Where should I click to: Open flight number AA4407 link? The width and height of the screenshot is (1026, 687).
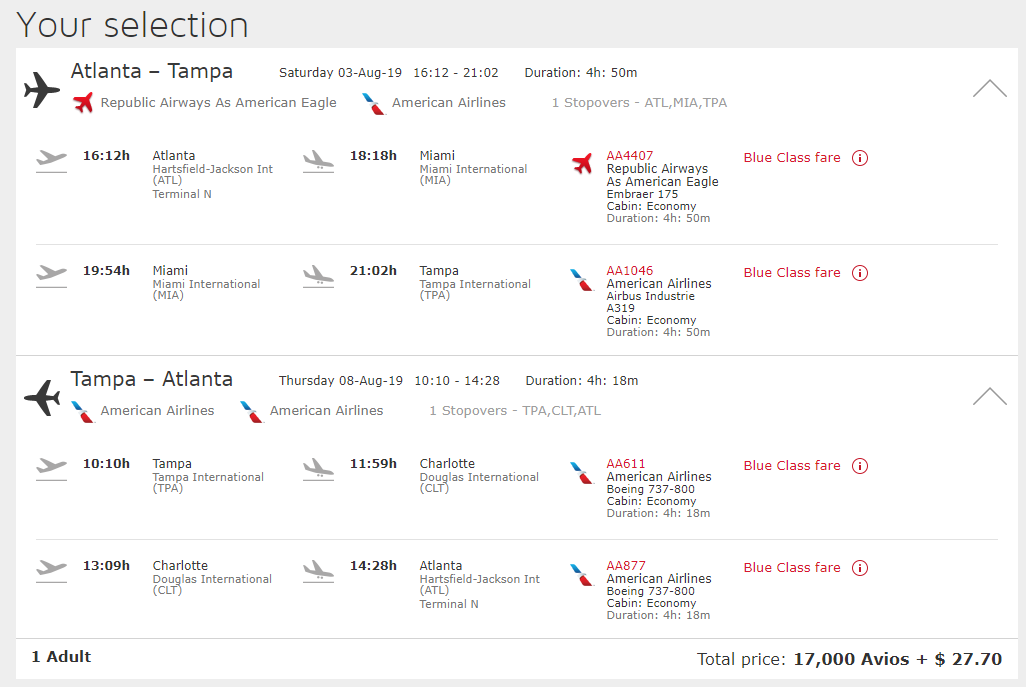(630, 156)
